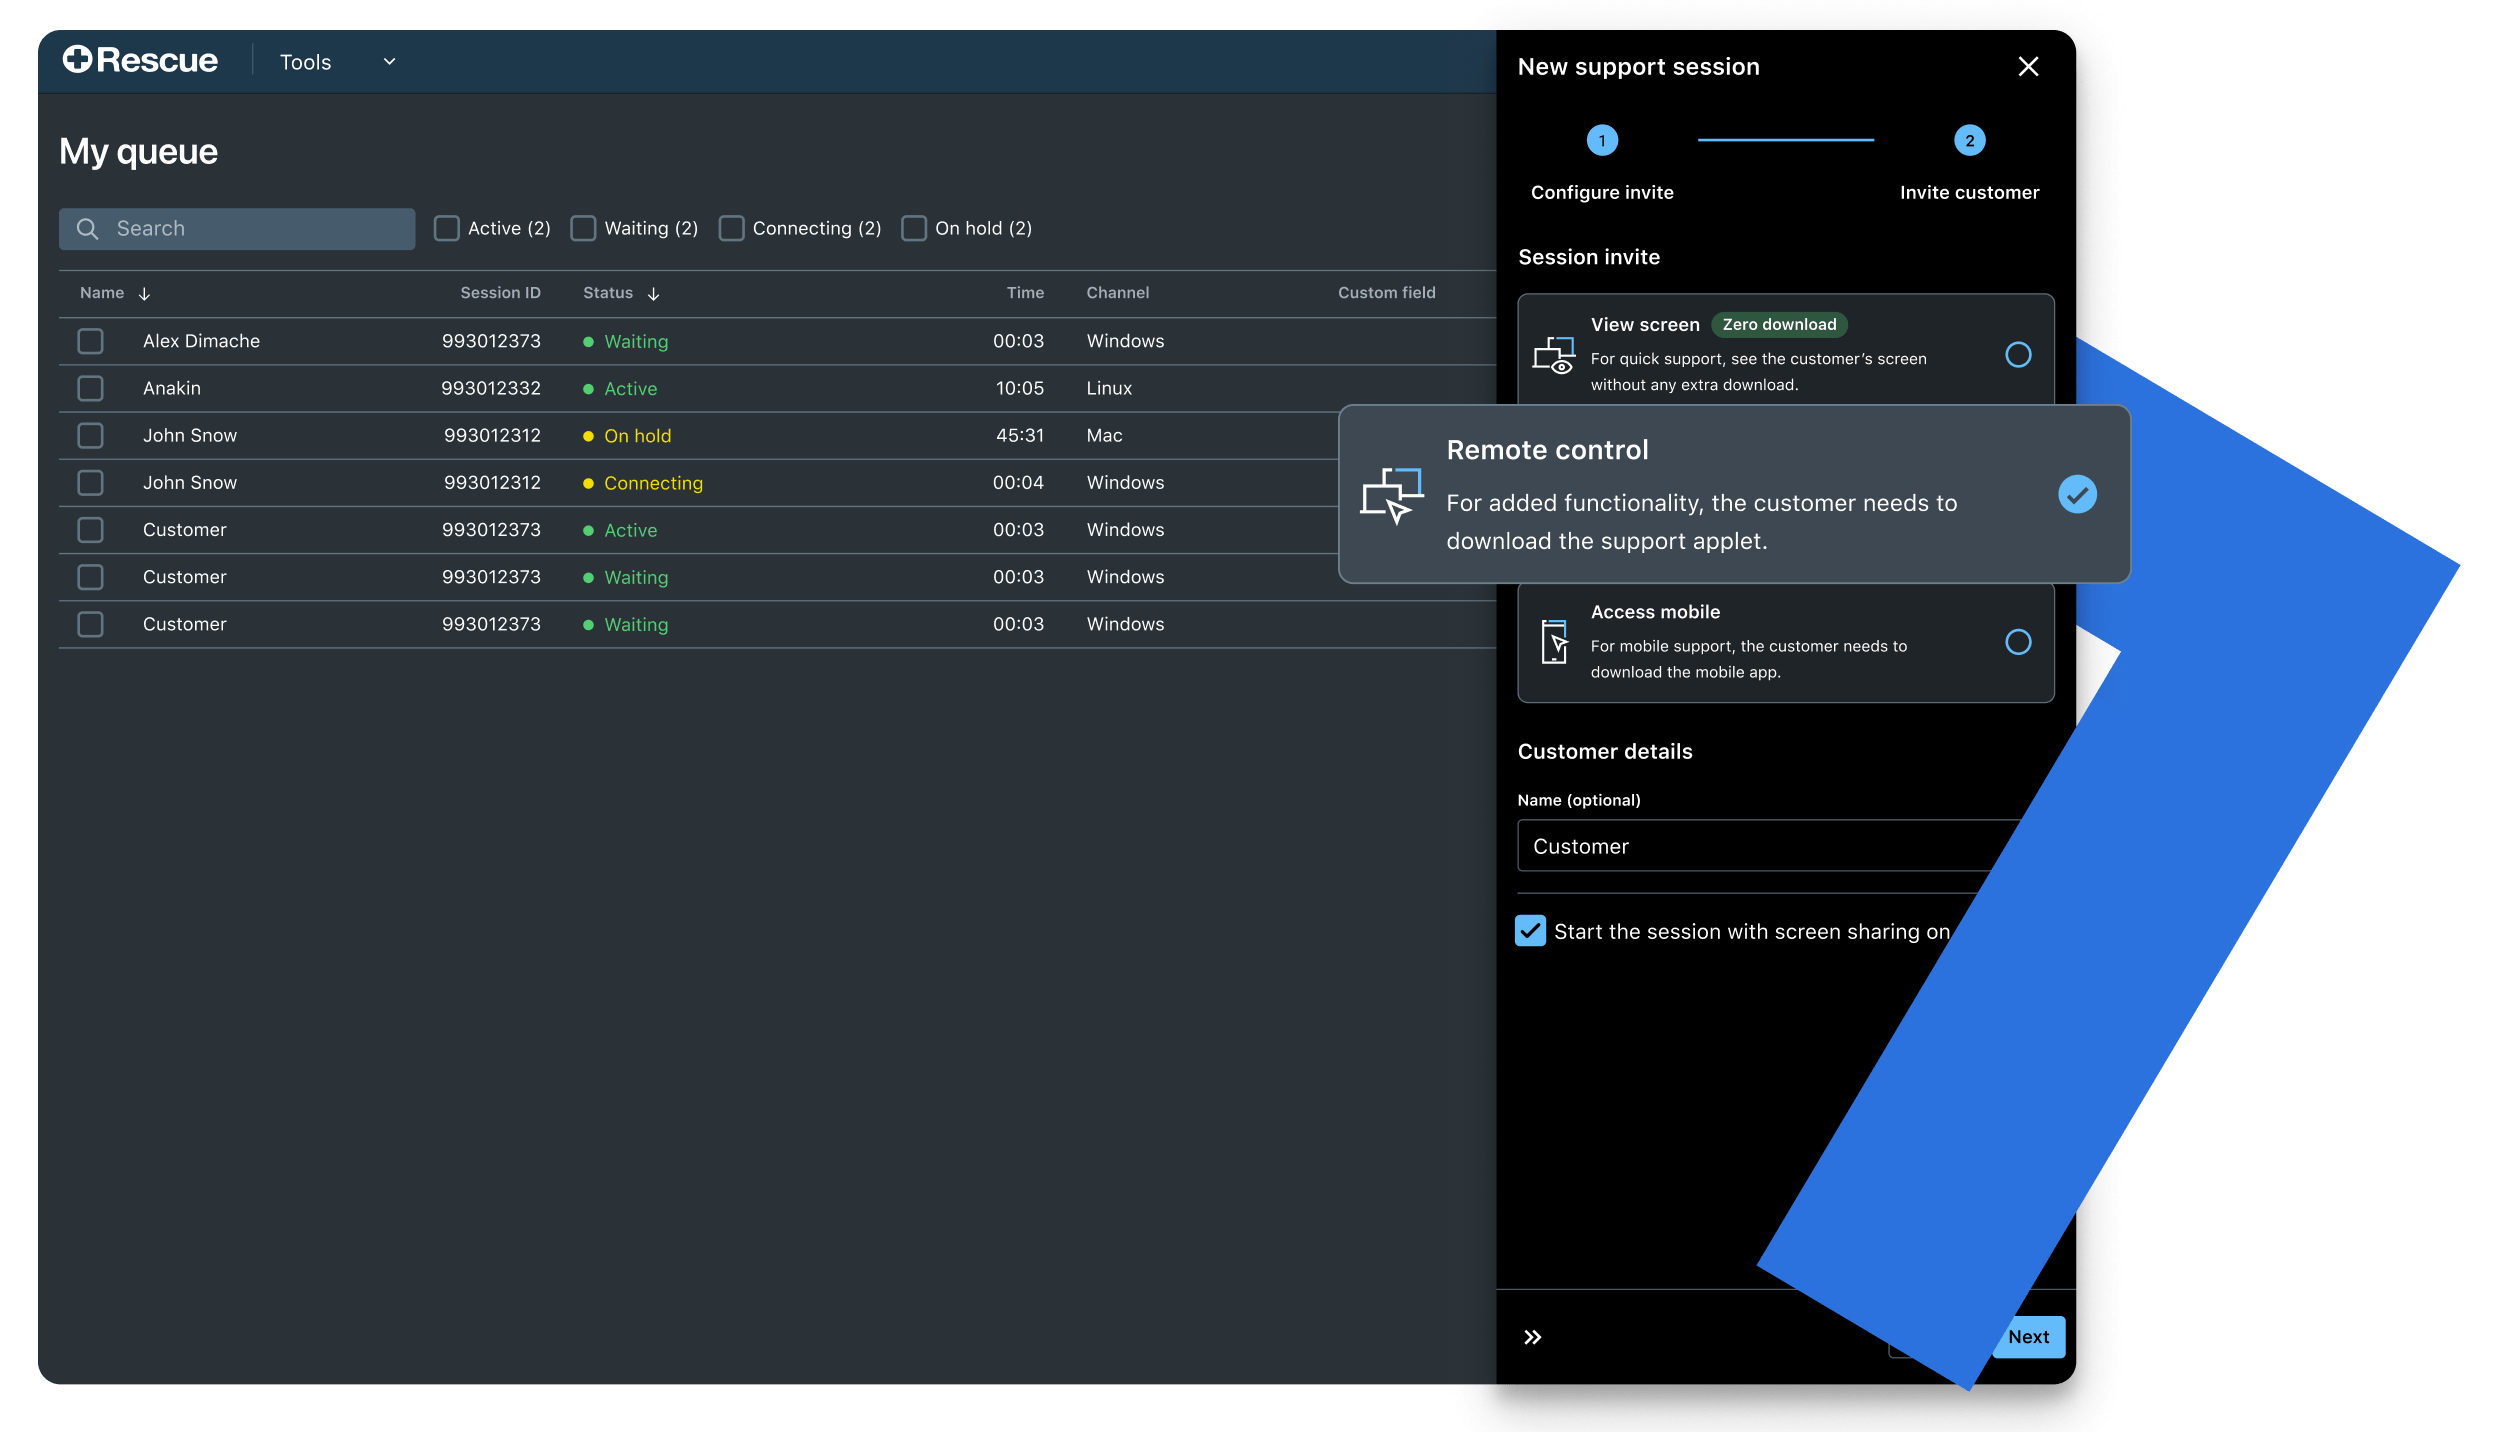Click the Access mobile phone icon
This screenshot has width=2504, height=1432.
[x=1554, y=643]
